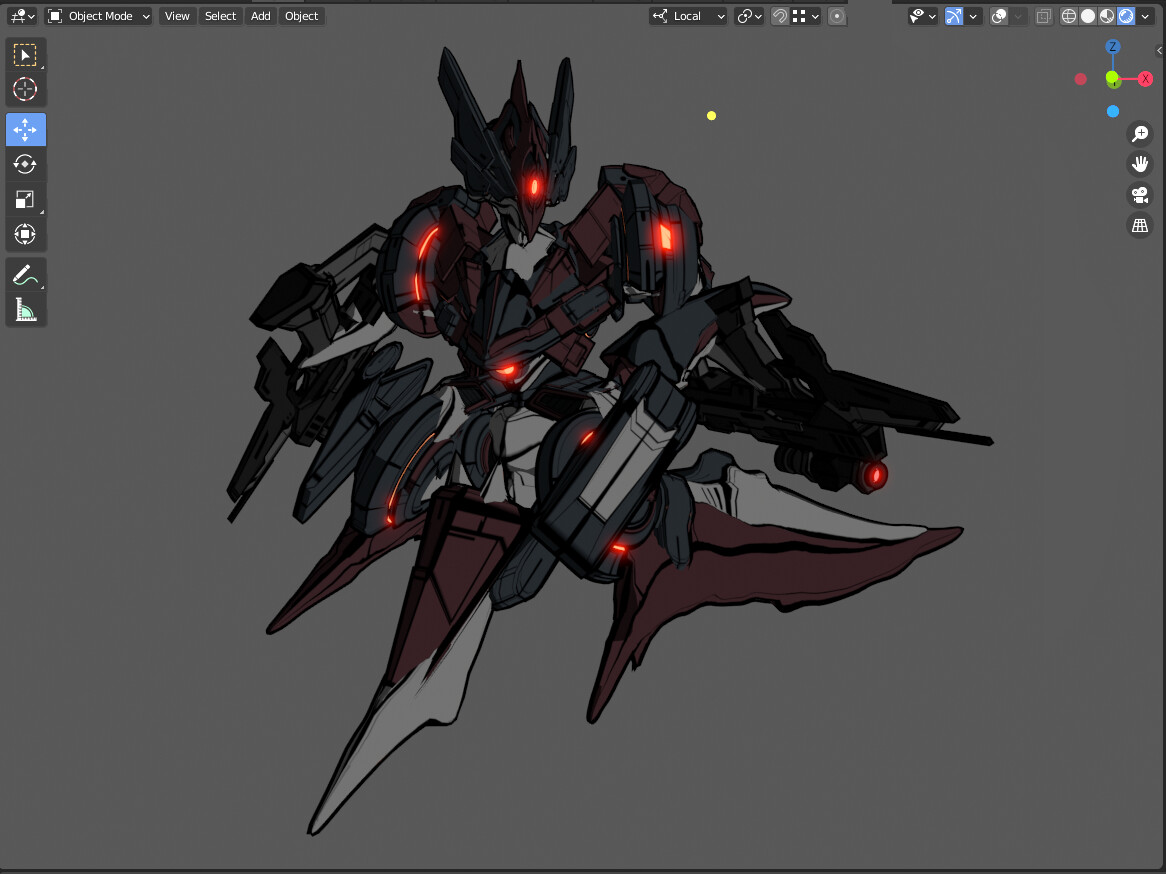The height and width of the screenshot is (874, 1166).
Task: Click the Z axis on navigation gizmo
Action: 1112,47
